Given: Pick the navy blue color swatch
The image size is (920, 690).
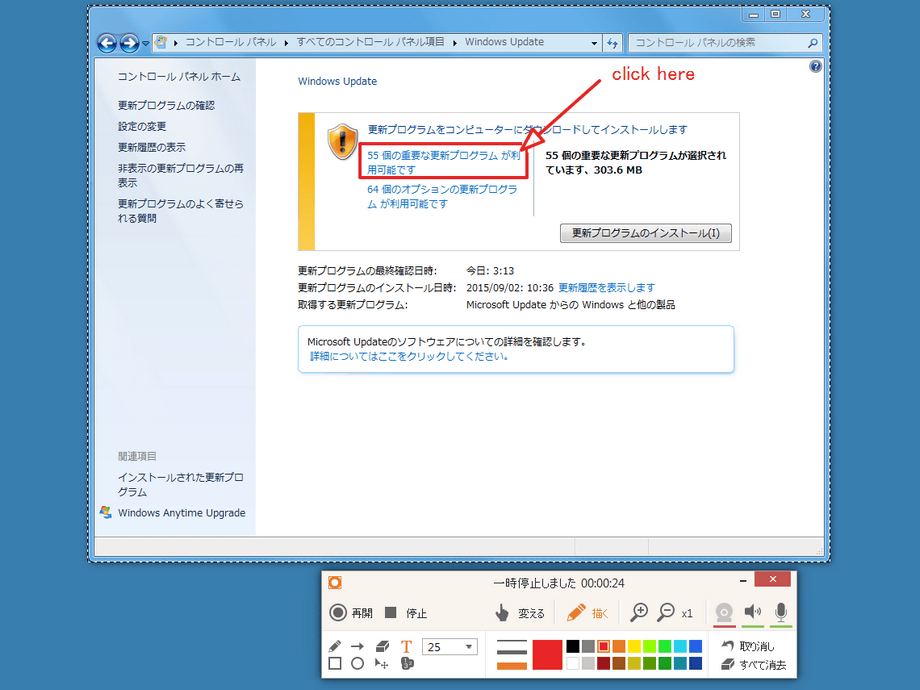Looking at the screenshot, I should [695, 664].
